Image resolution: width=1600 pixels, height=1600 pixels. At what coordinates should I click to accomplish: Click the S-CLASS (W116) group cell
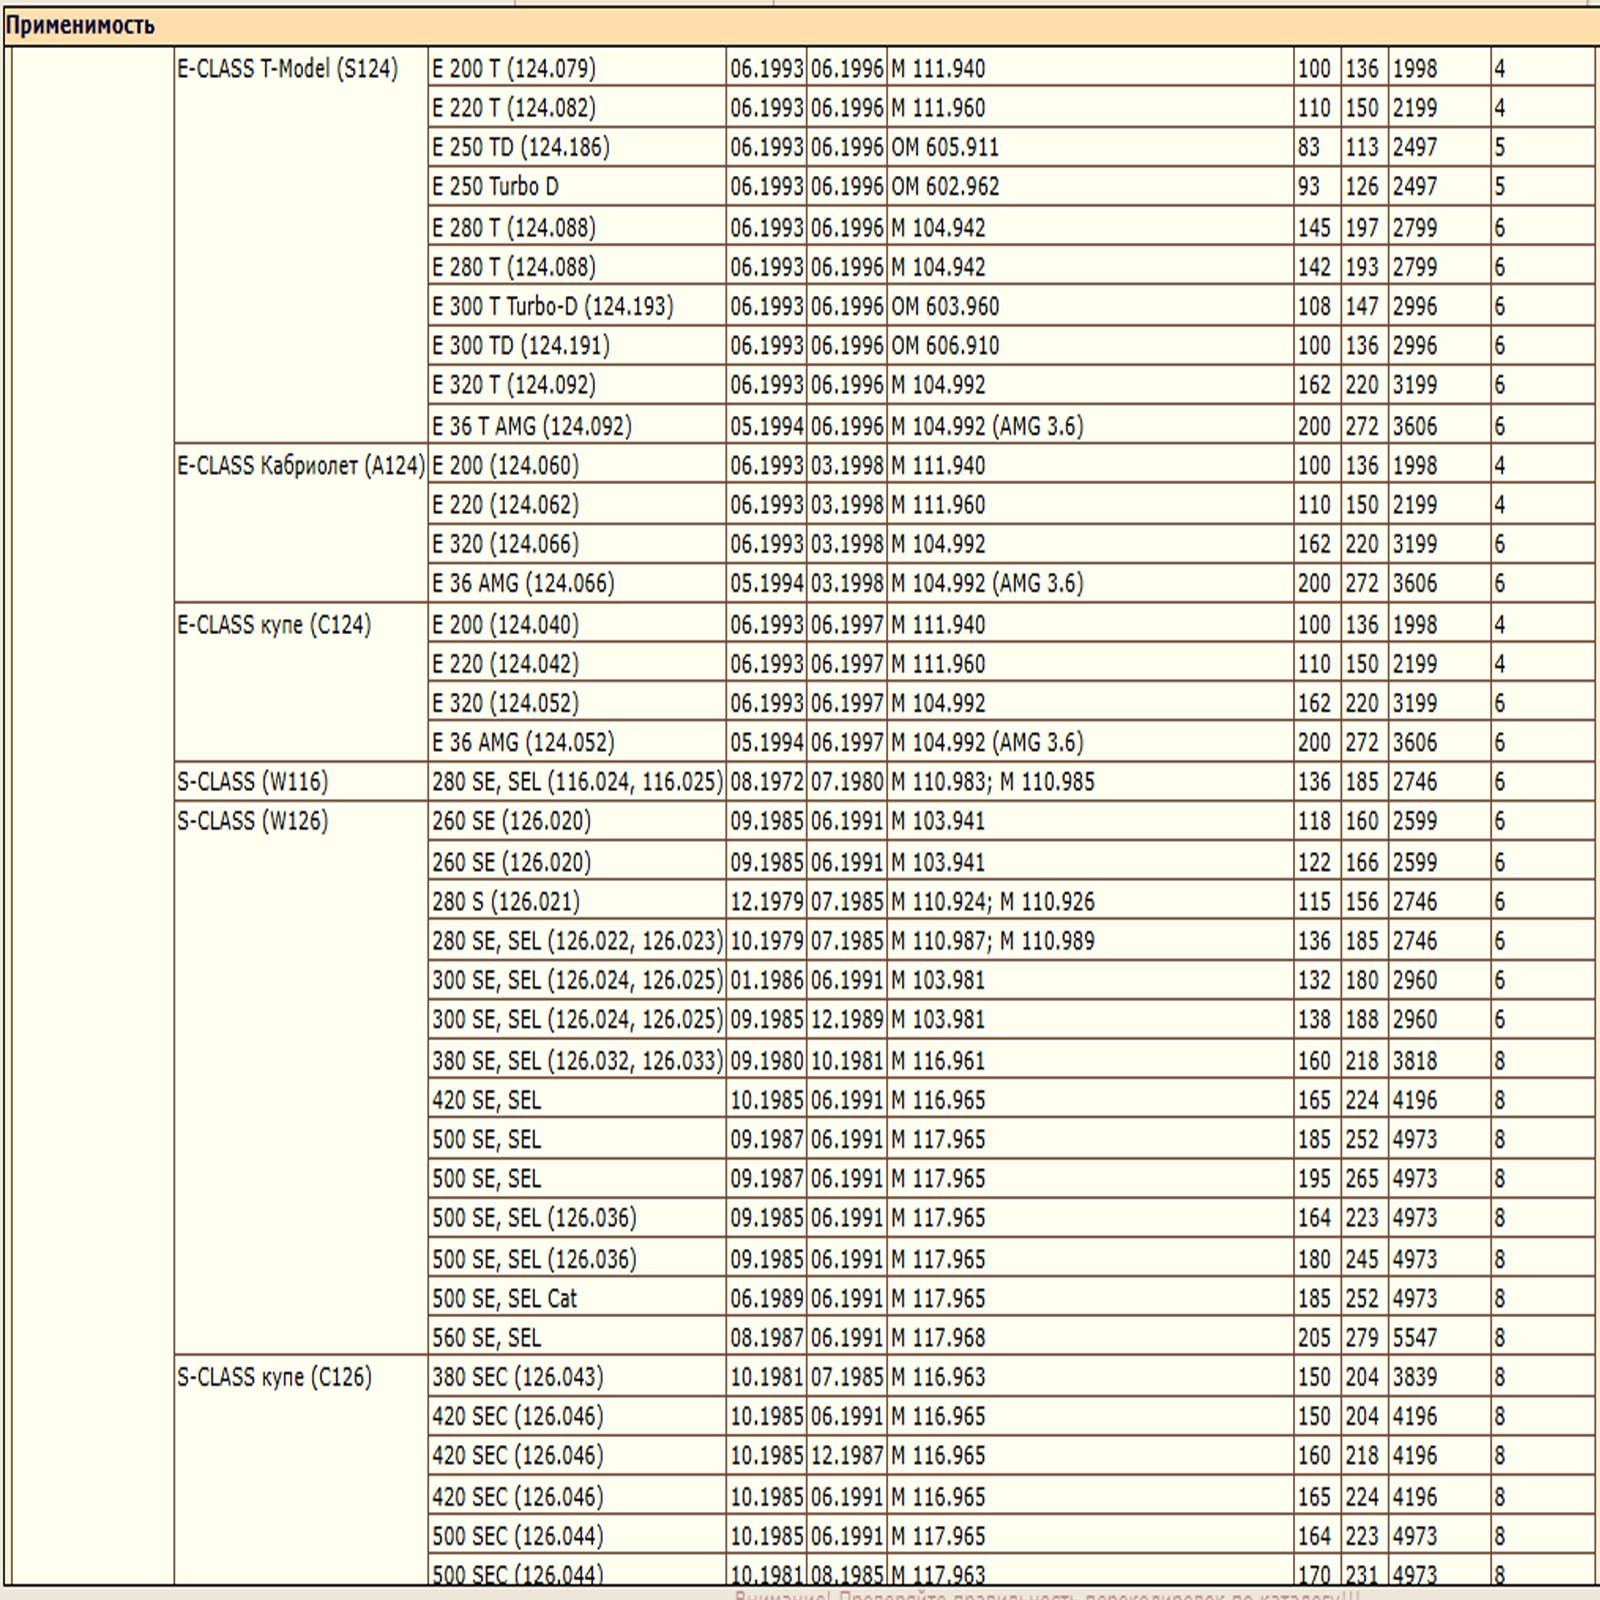(x=301, y=781)
